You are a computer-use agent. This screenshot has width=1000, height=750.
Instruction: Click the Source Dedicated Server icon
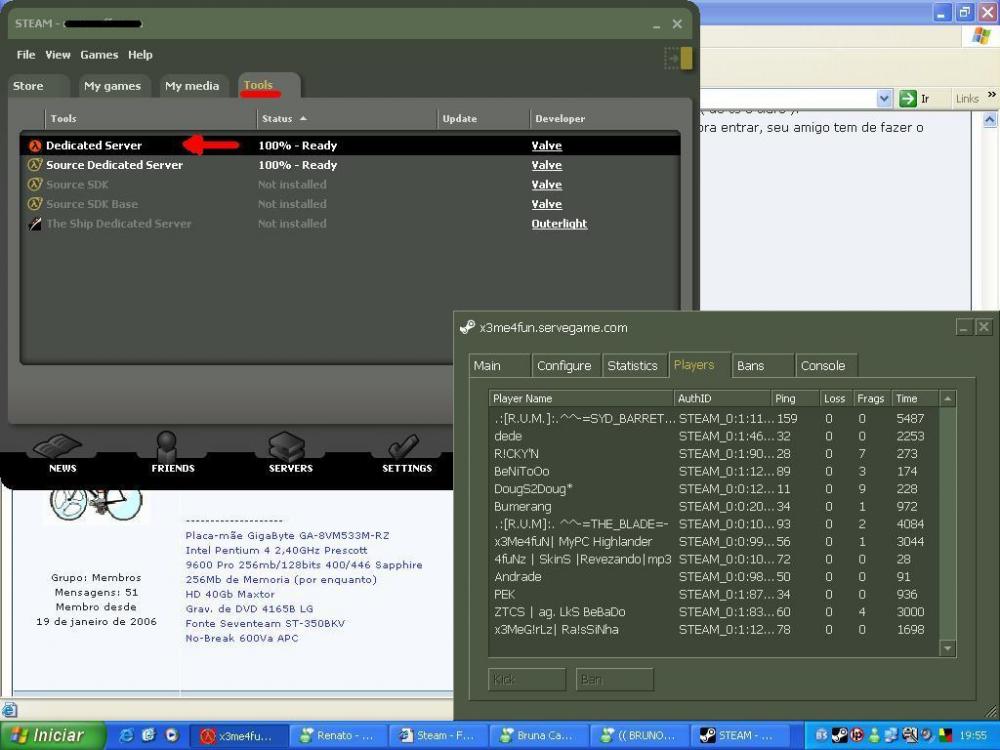(35, 165)
